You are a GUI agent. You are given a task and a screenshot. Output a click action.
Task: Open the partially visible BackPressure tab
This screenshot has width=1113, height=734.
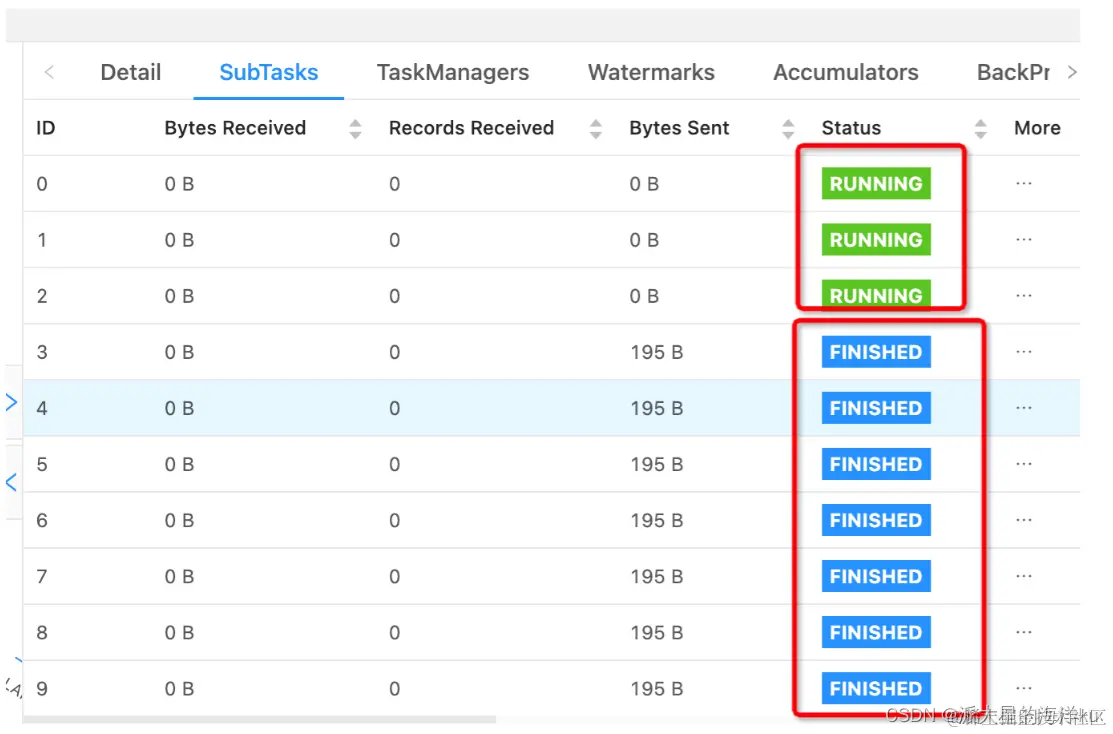pyautogui.click(x=1013, y=72)
